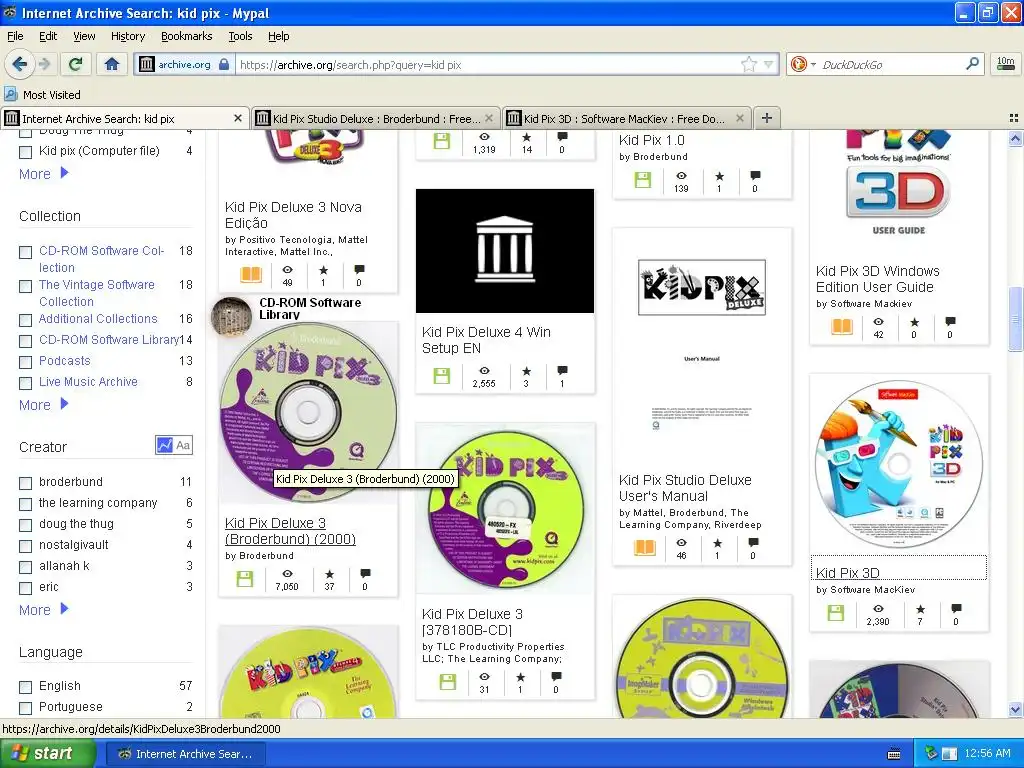Open a new tab with the plus button

[x=767, y=118]
